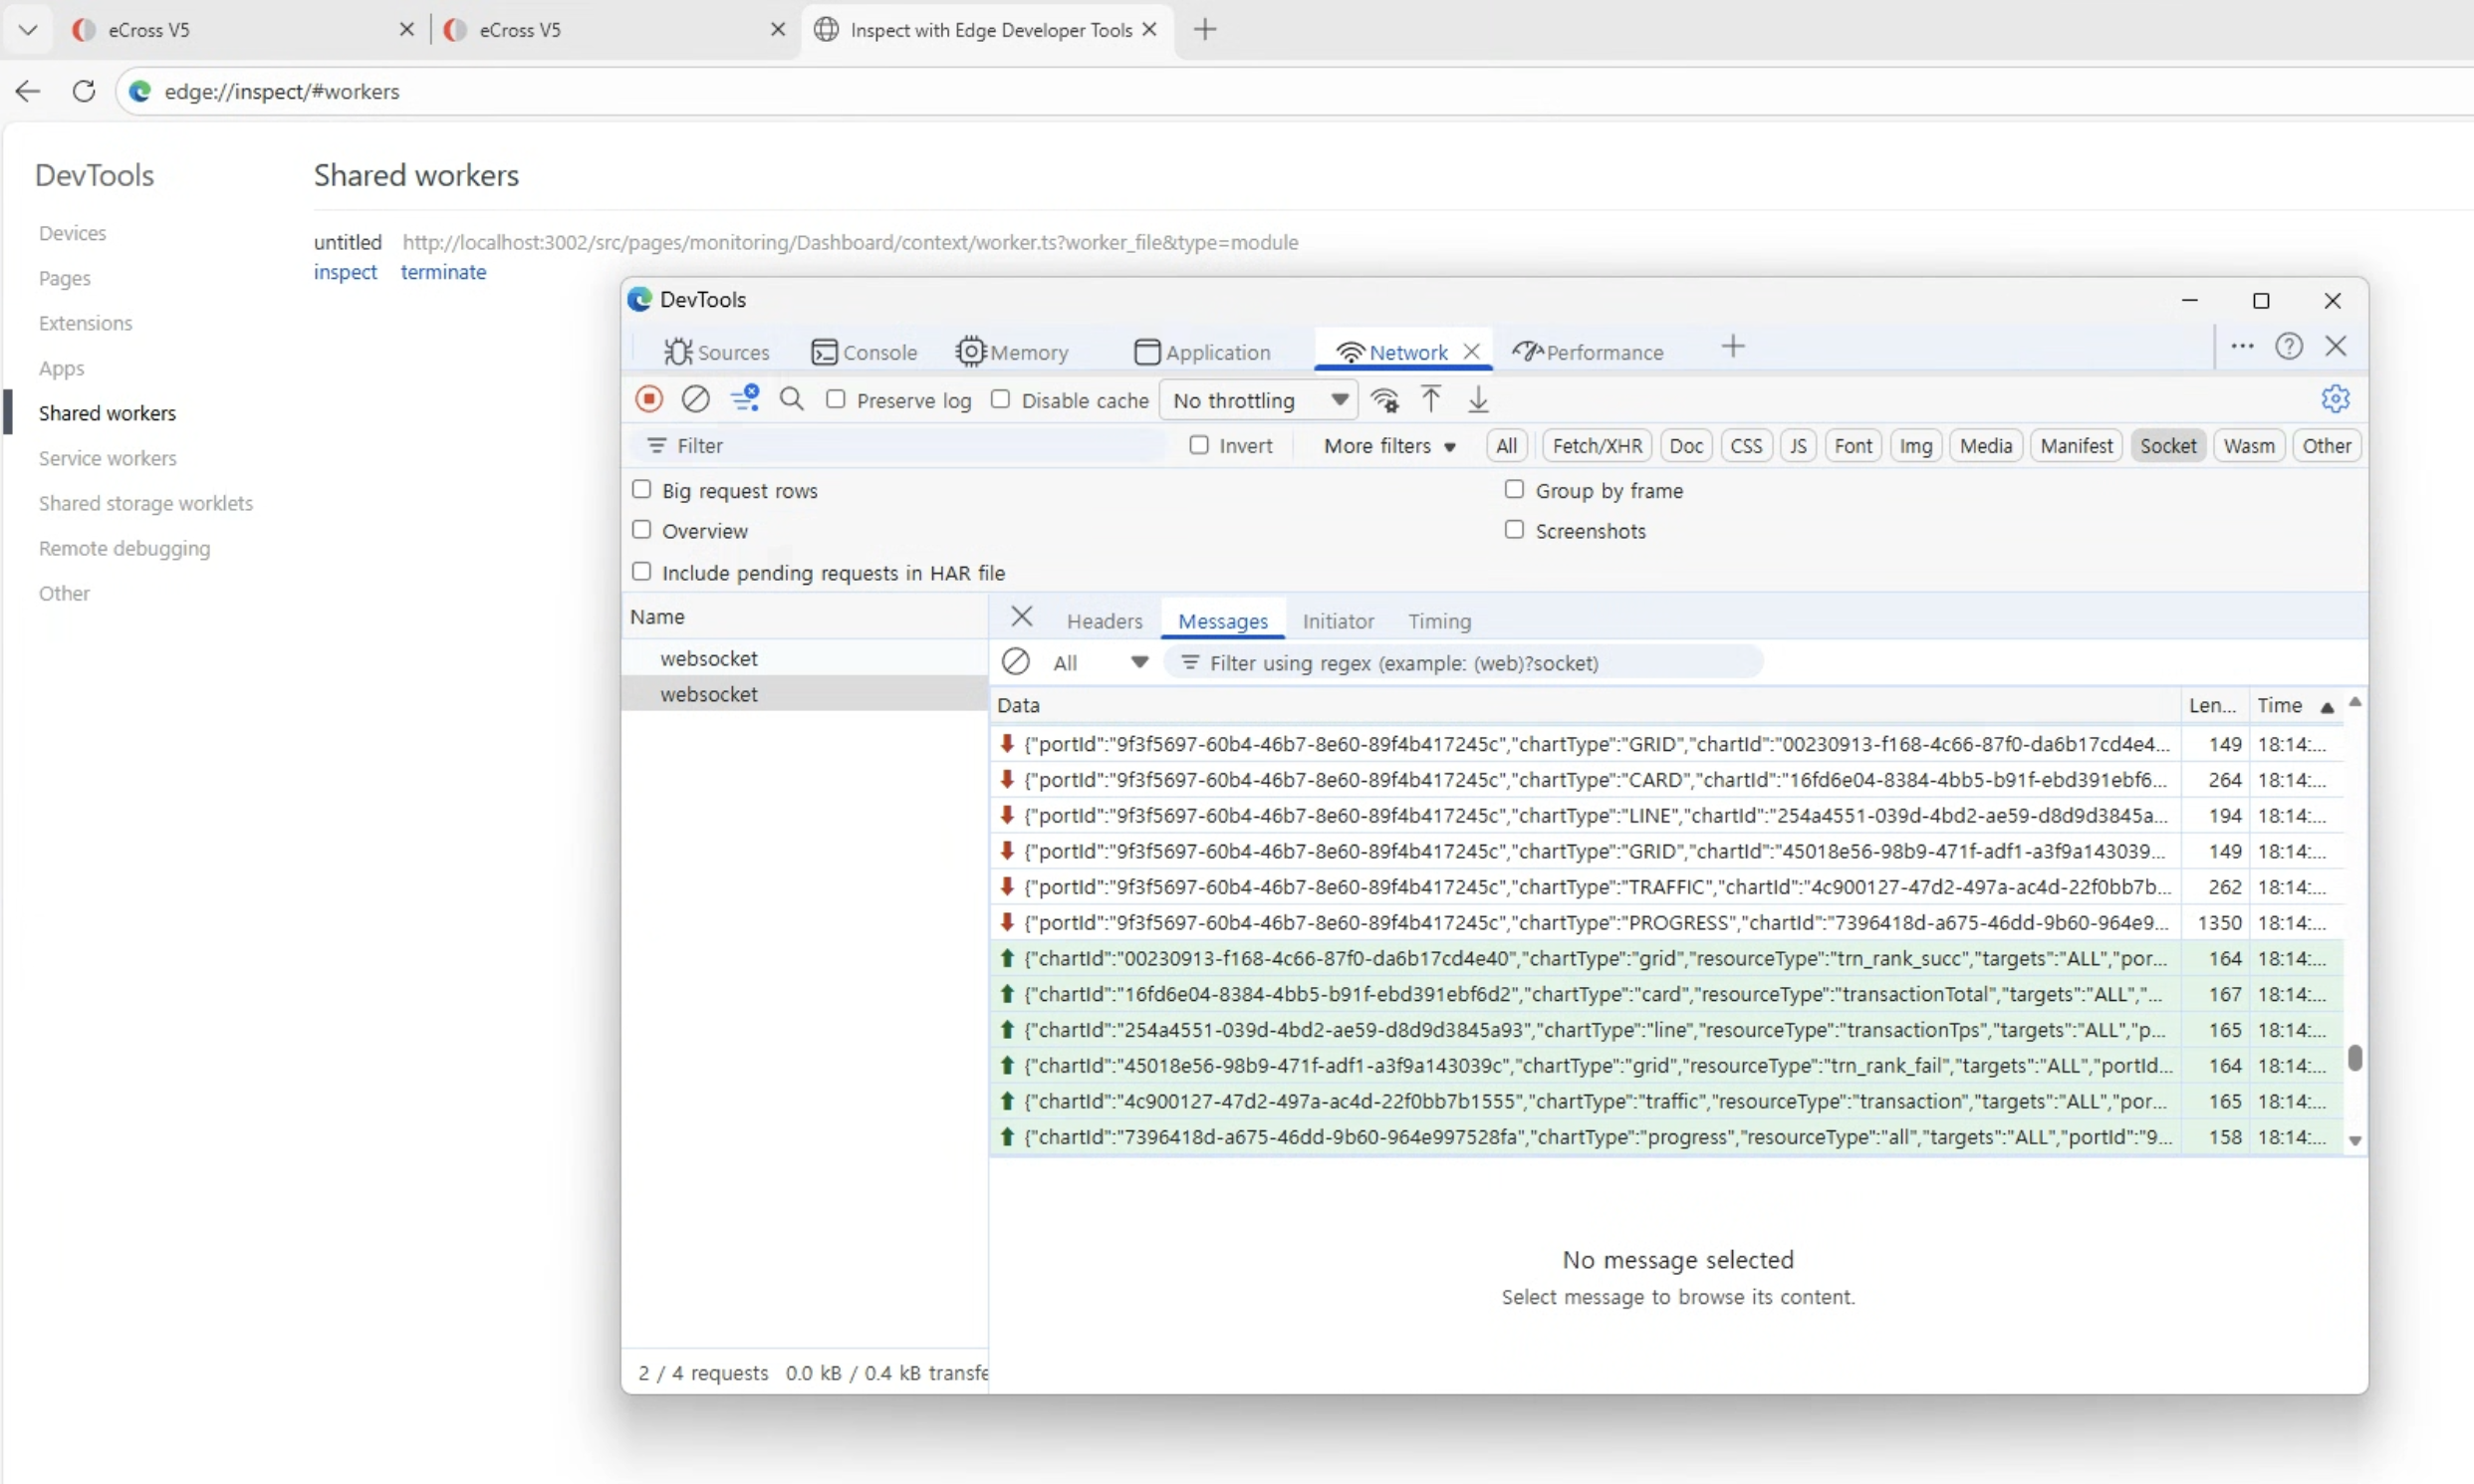Toggle the network filter bar

coord(743,398)
